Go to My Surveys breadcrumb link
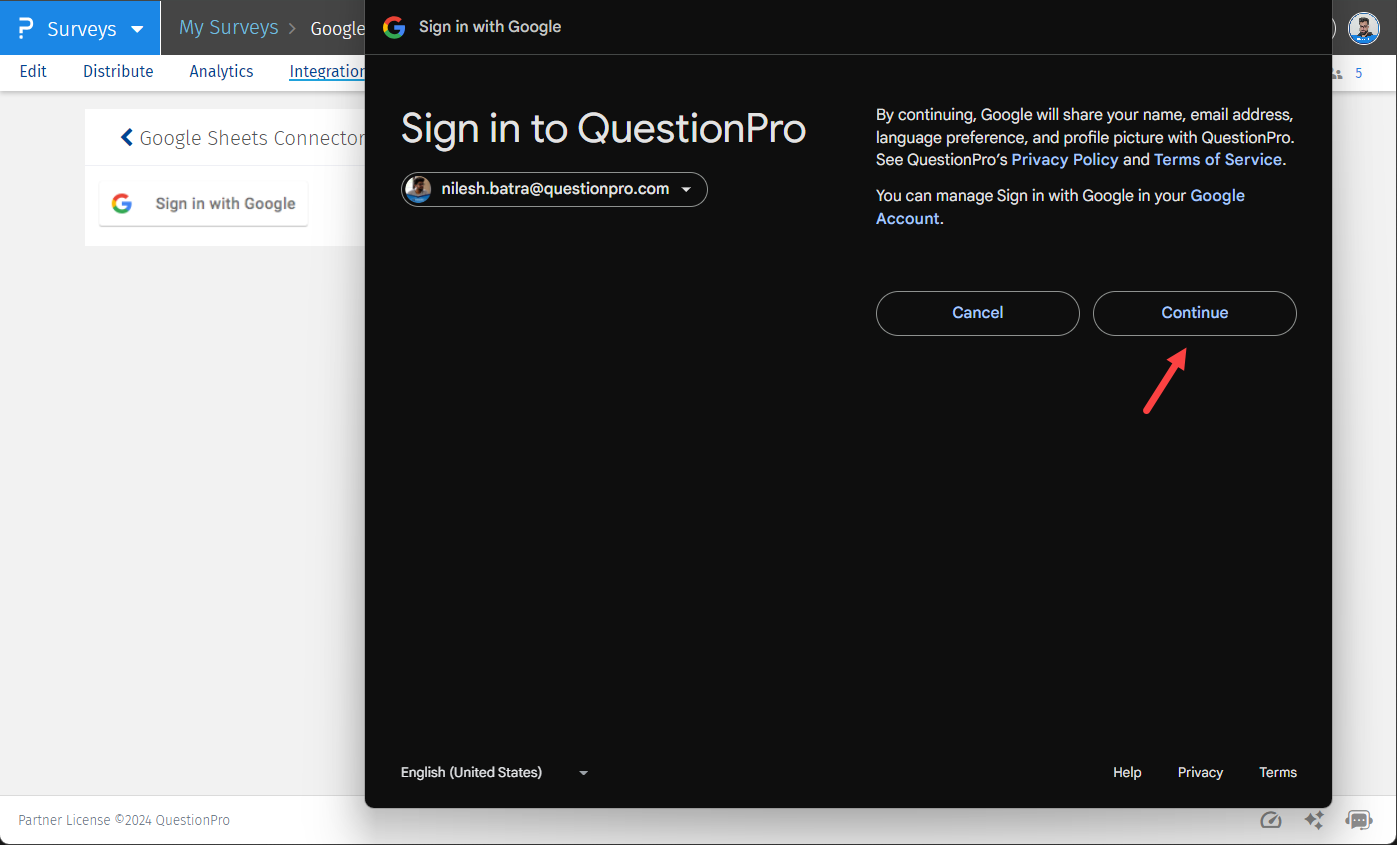Screen dimensions: 1397x845 228,28
